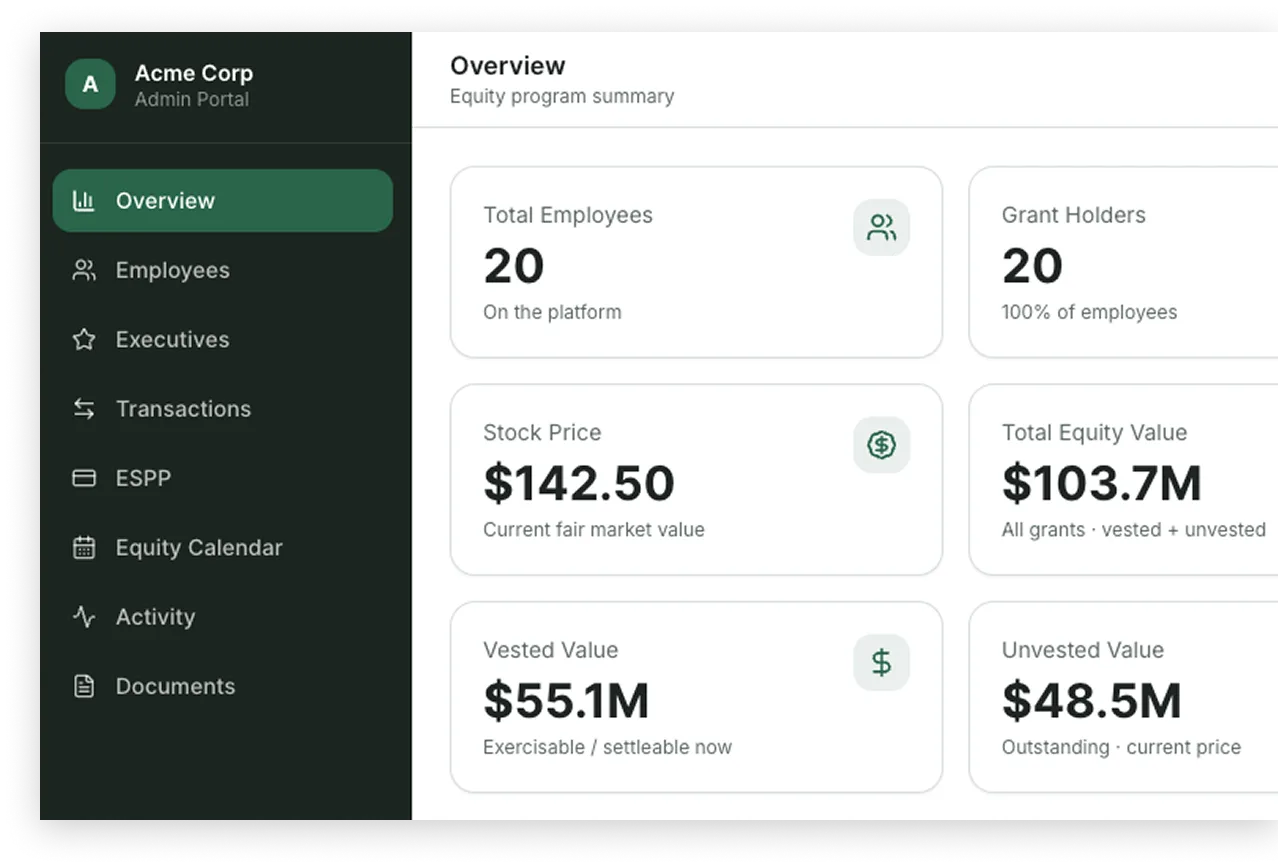1278x868 pixels.
Task: Click the dollar icon on Vested Value card
Action: (881, 662)
